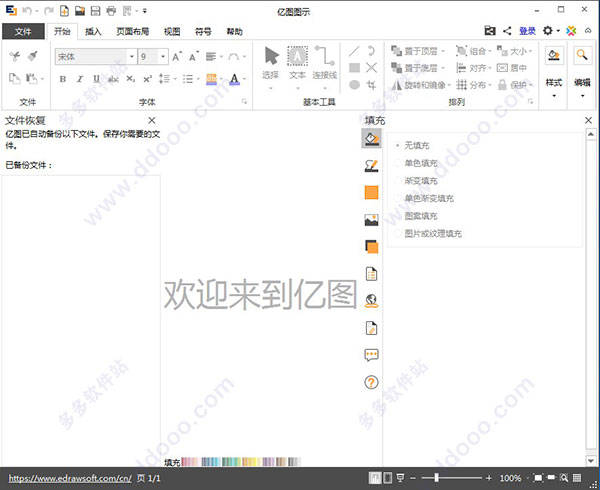Click the share icon near login
This screenshot has height=490, width=600.
(507, 31)
